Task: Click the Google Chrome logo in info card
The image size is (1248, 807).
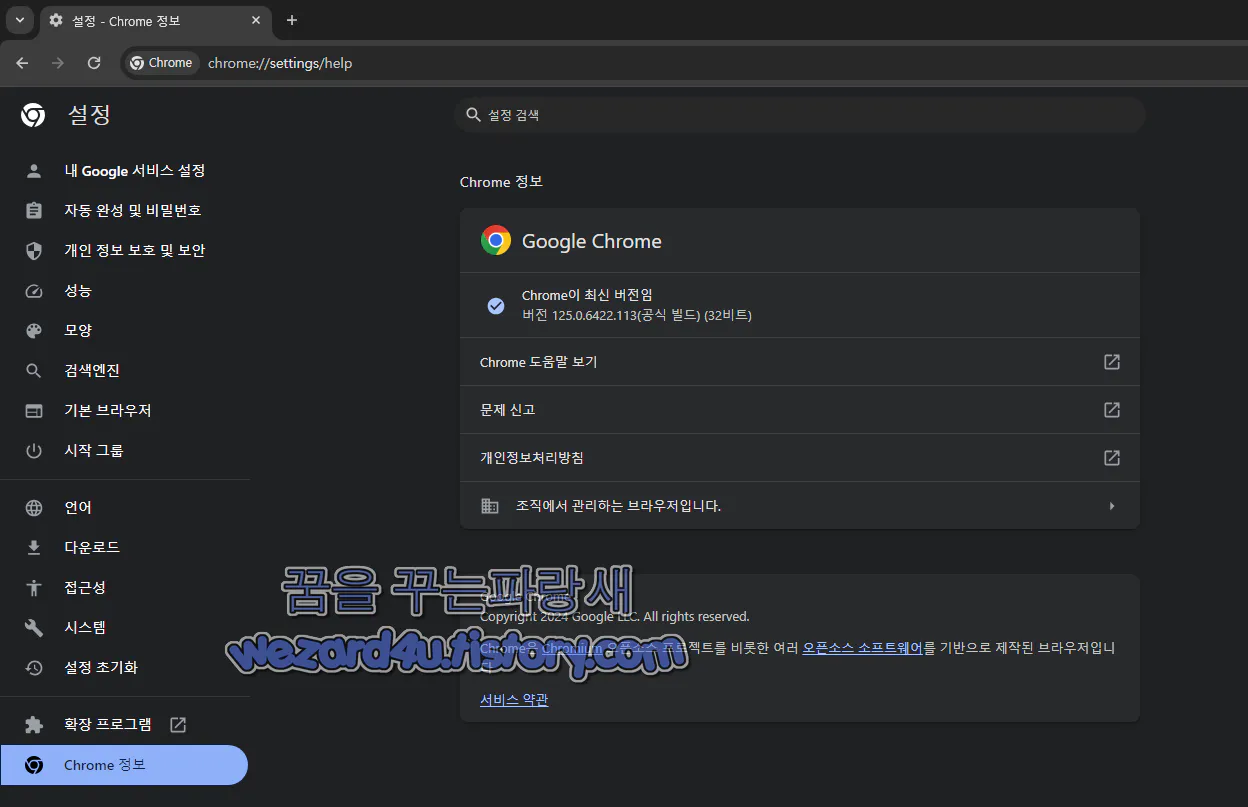Action: [x=496, y=241]
